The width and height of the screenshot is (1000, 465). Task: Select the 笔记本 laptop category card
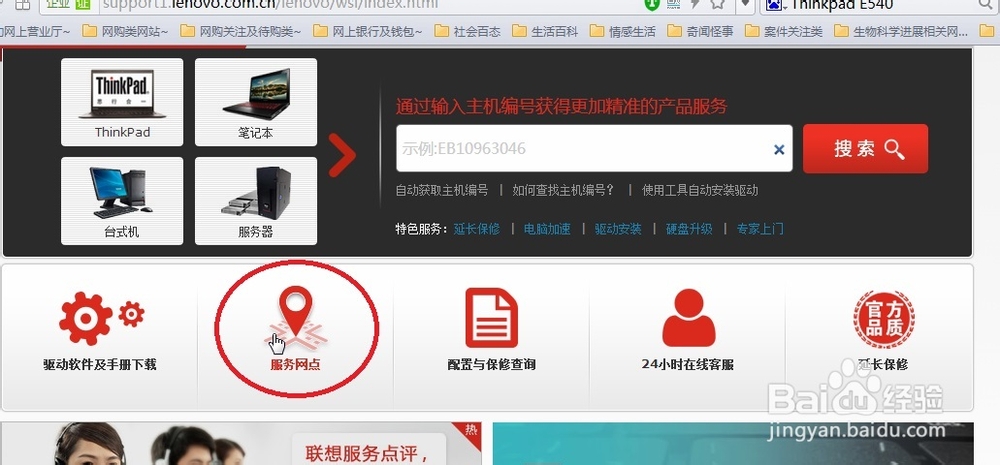[x=256, y=102]
